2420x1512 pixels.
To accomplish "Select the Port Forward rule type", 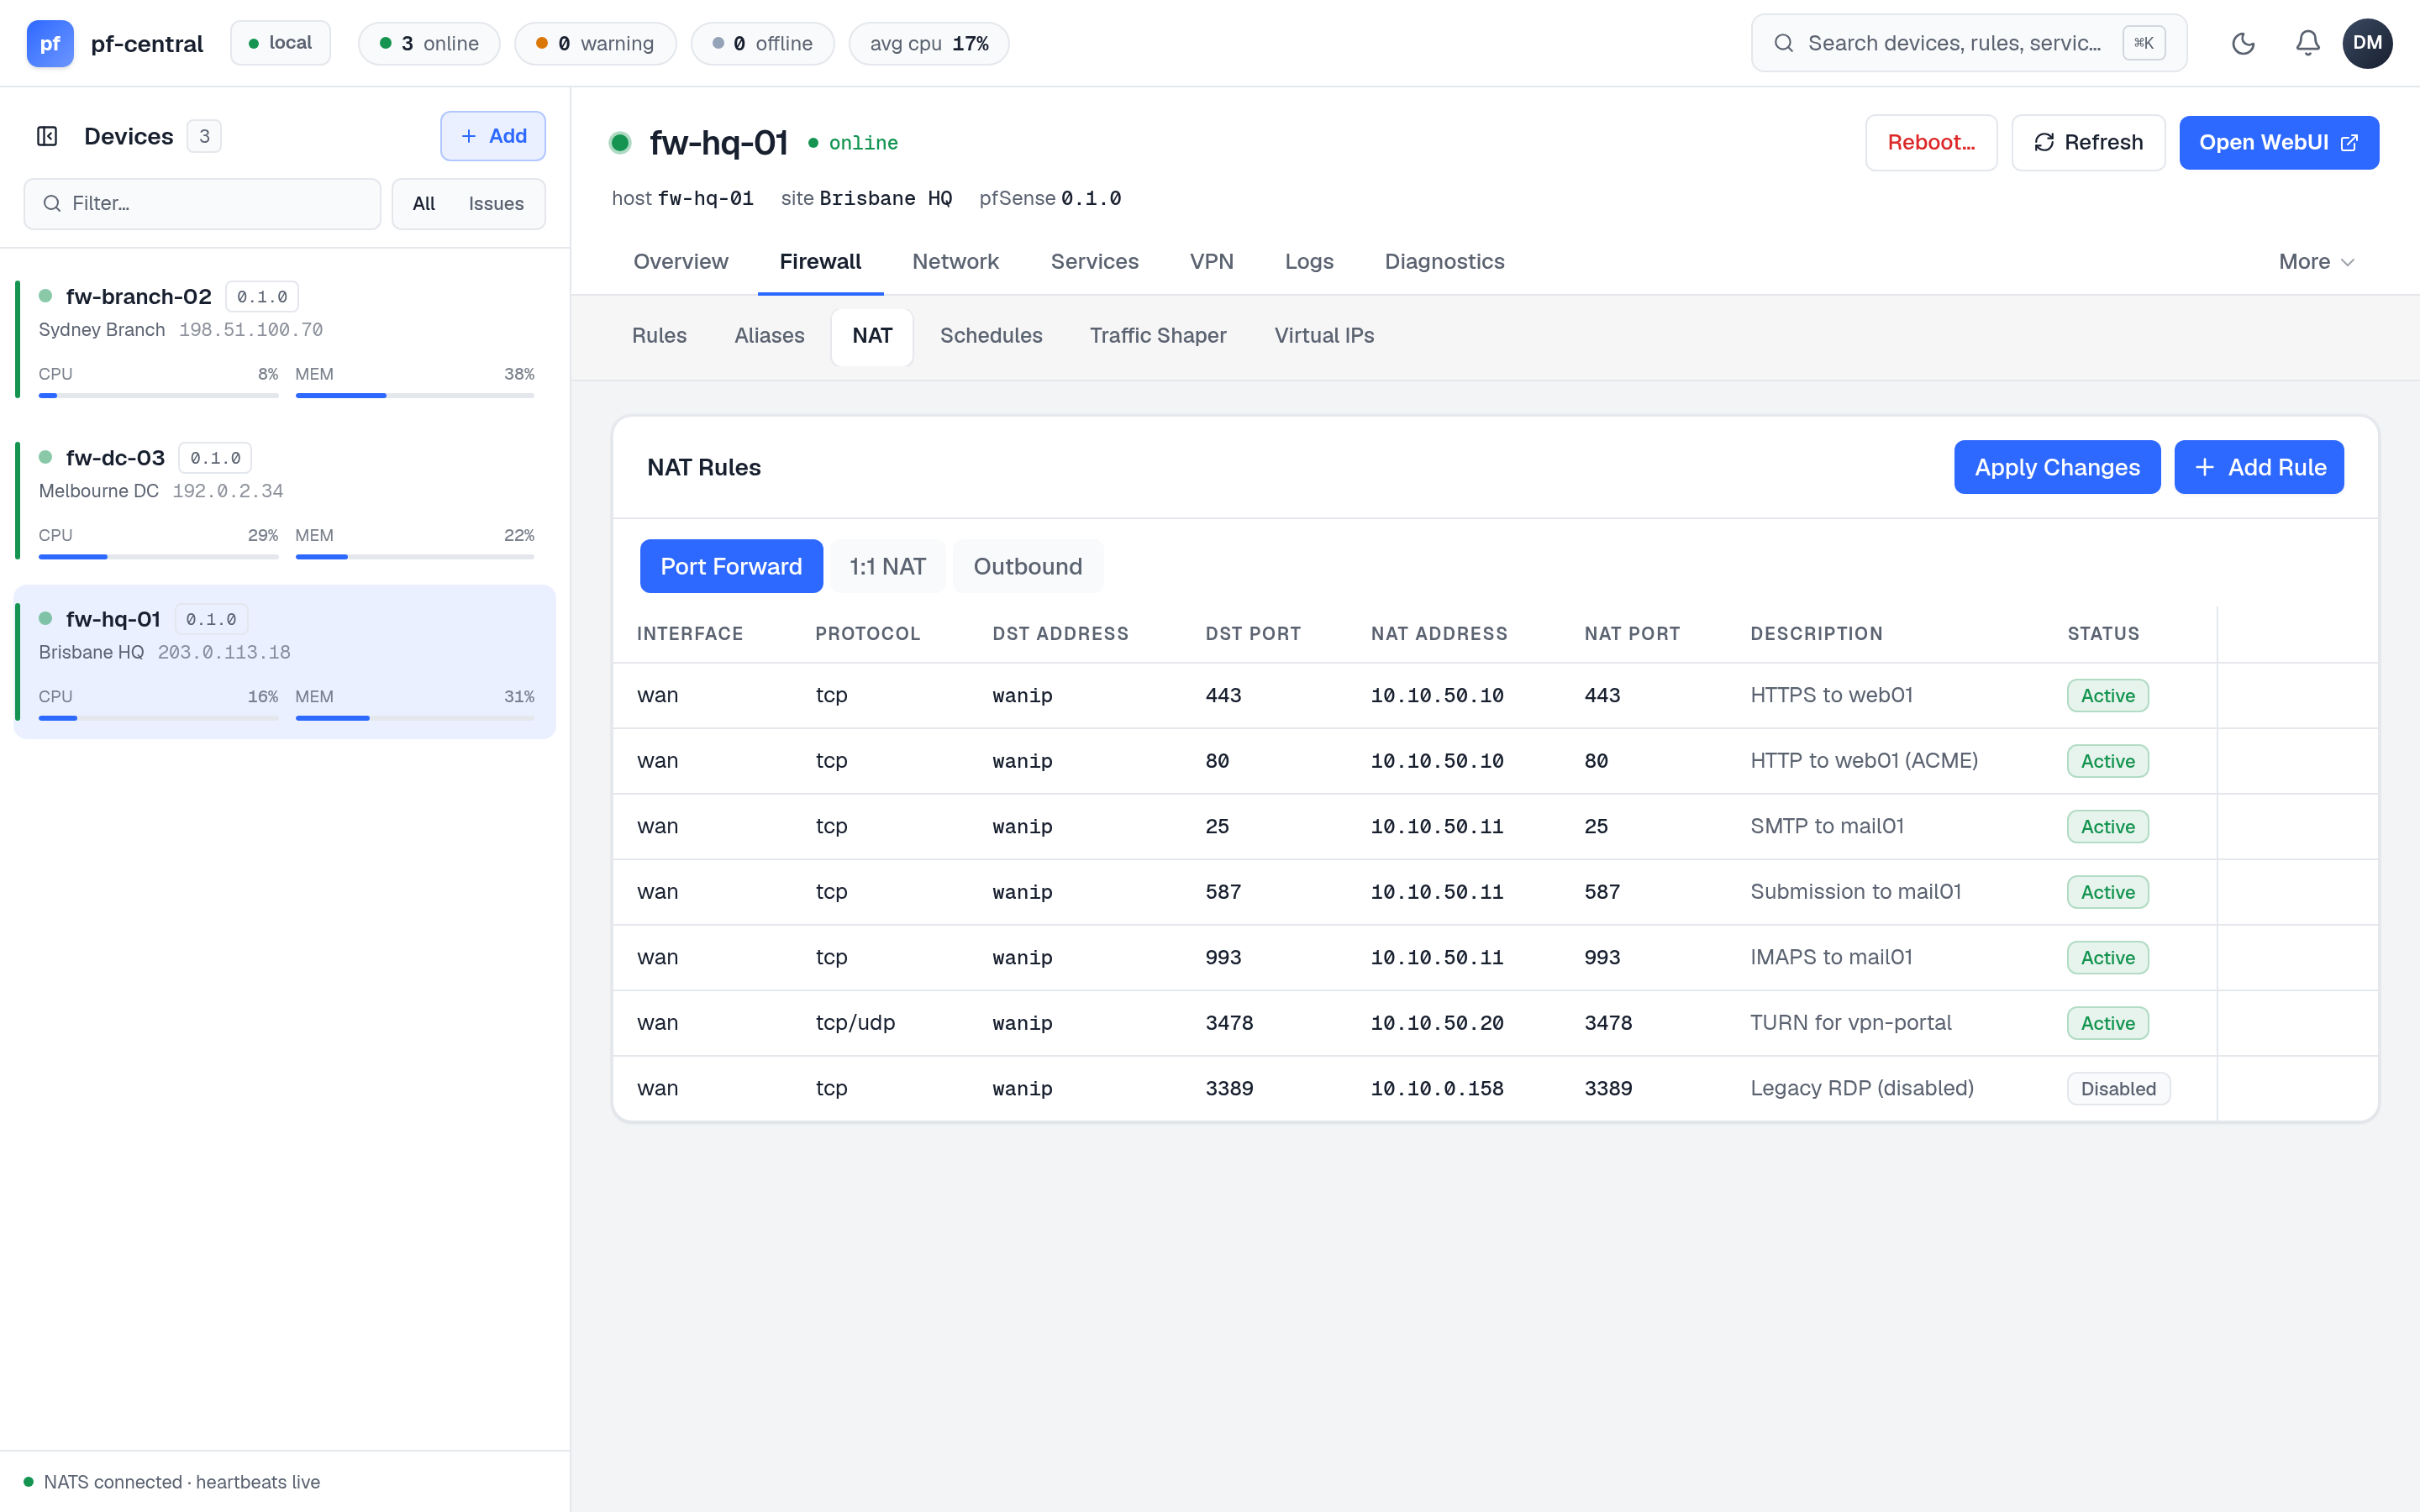I will tap(731, 566).
